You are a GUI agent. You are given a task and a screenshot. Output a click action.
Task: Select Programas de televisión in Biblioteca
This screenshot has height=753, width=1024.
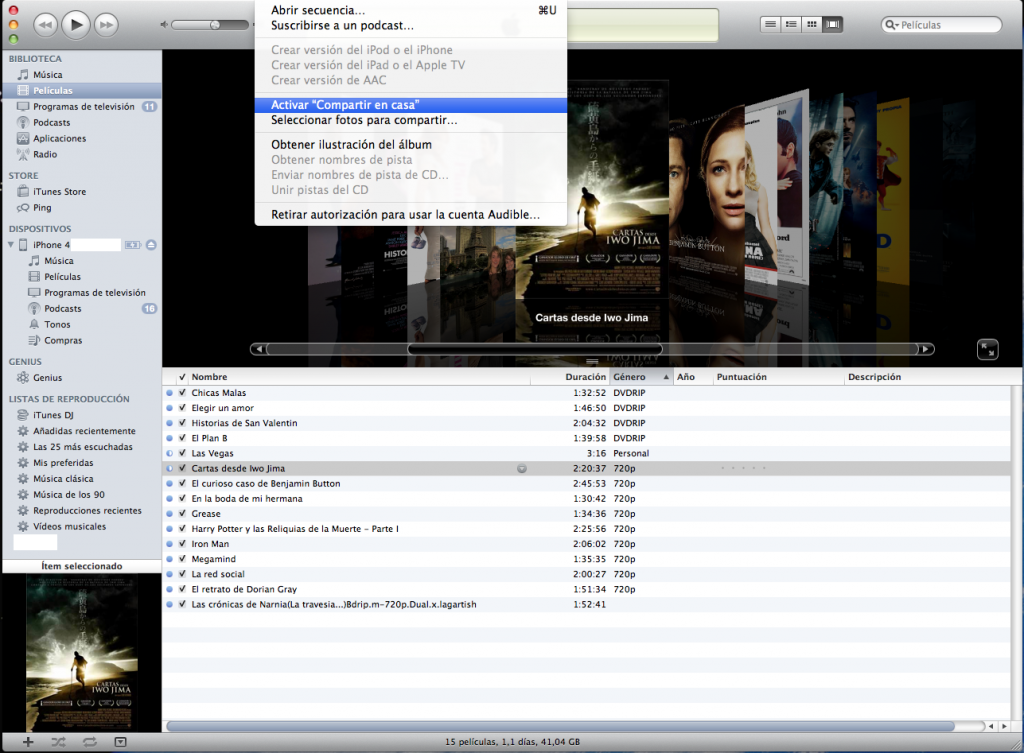click(x=82, y=106)
